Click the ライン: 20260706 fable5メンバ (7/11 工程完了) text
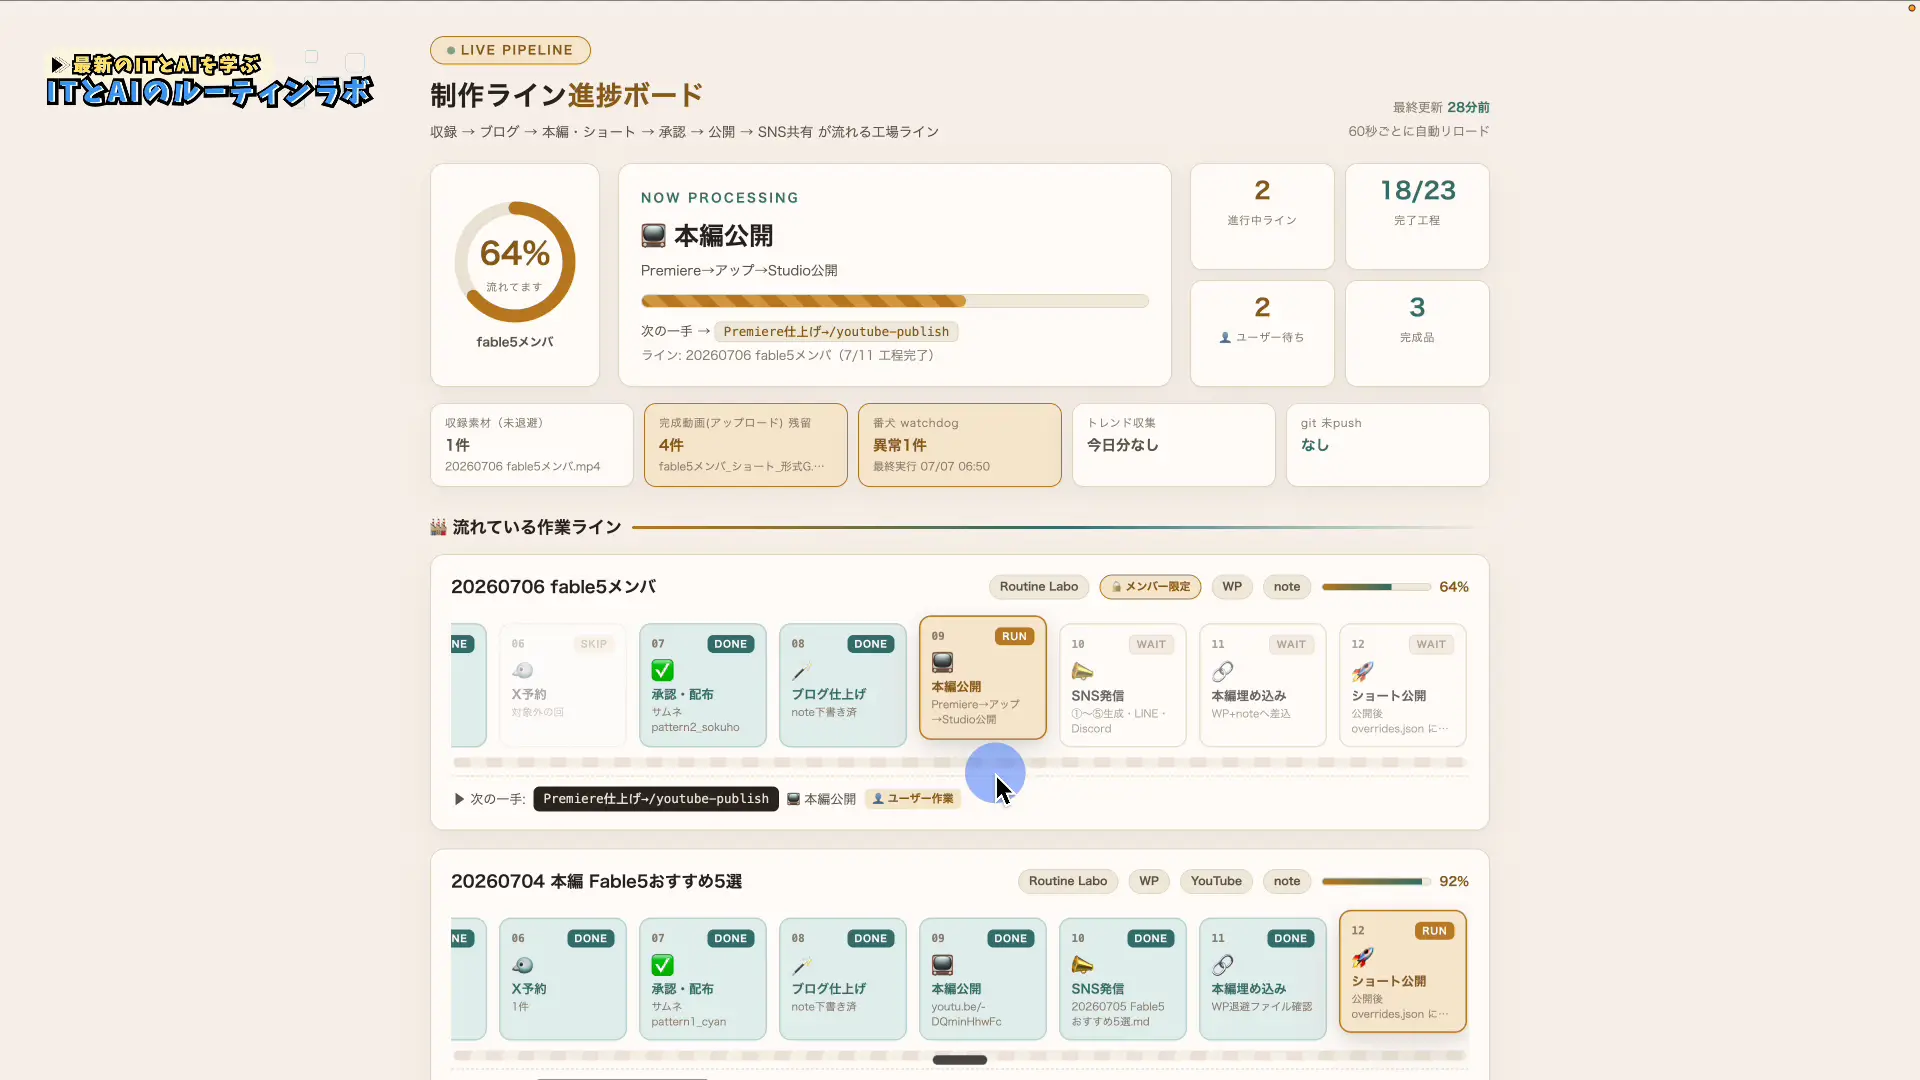The width and height of the screenshot is (1920, 1080). click(787, 356)
